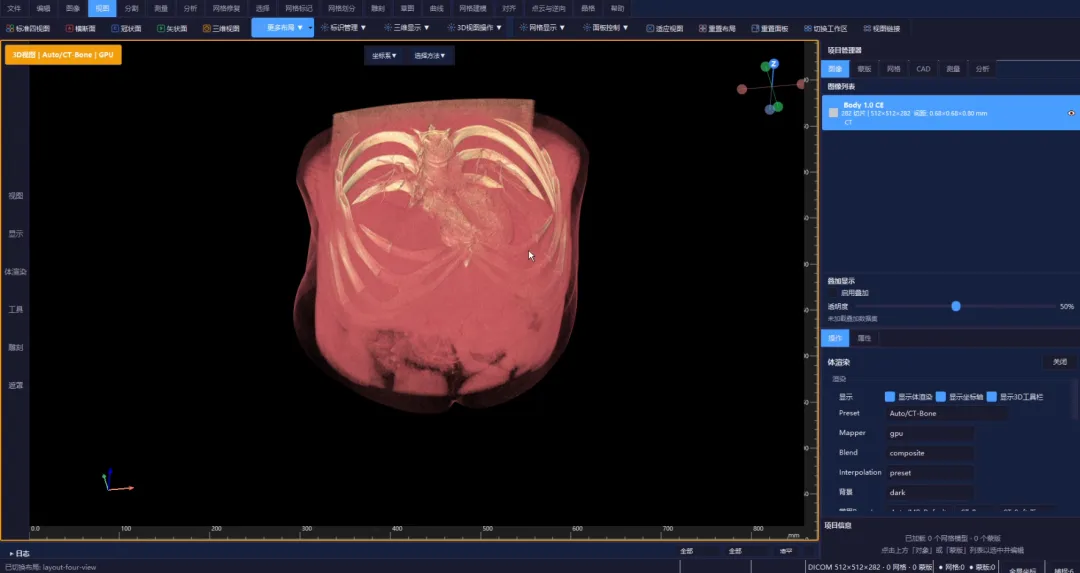Switch to 横断面 axial view

81,28
